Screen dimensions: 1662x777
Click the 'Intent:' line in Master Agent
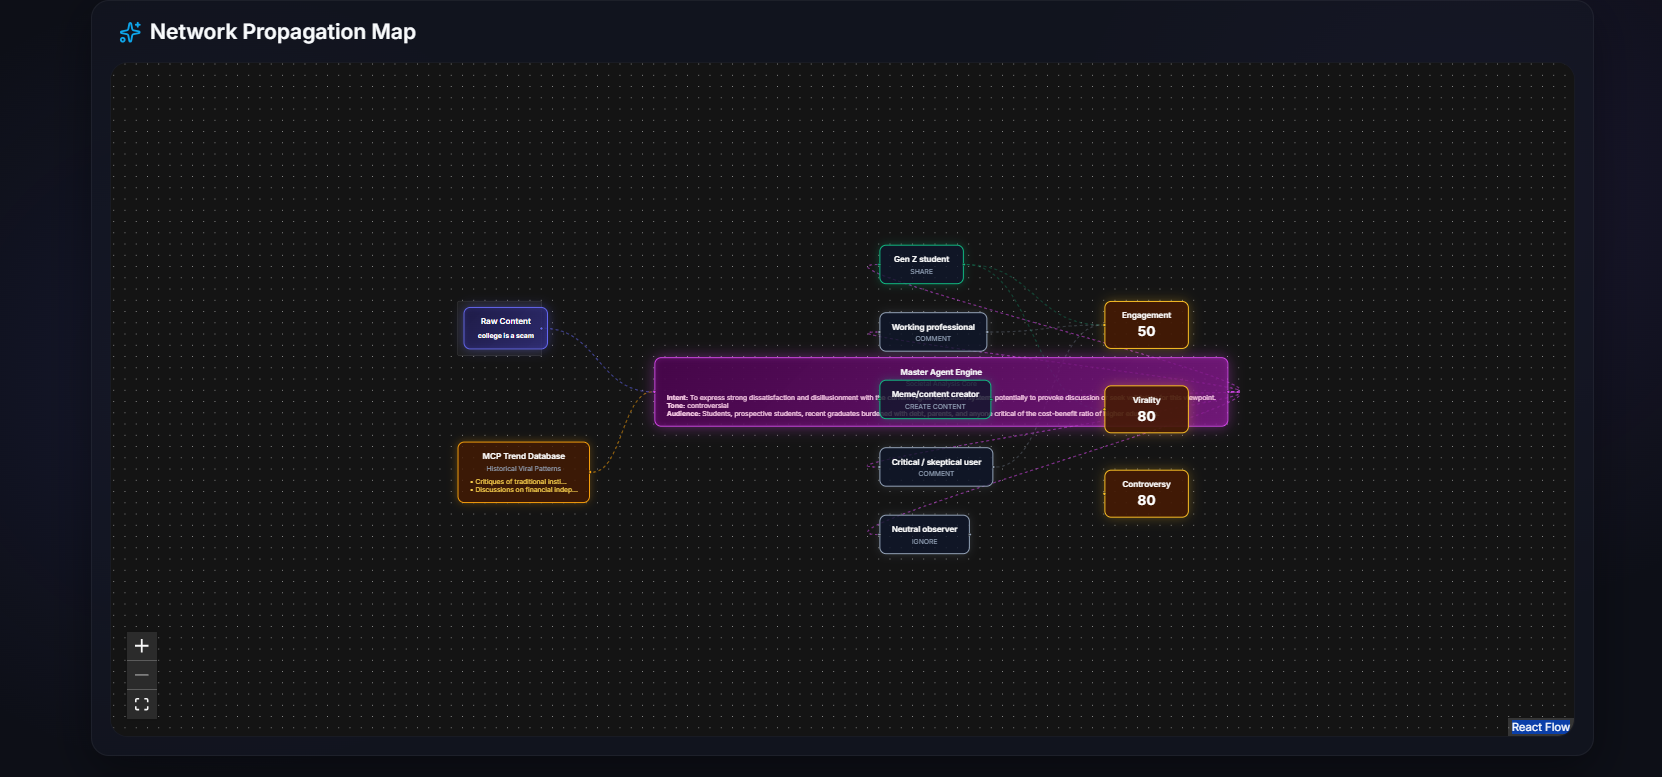[941, 398]
